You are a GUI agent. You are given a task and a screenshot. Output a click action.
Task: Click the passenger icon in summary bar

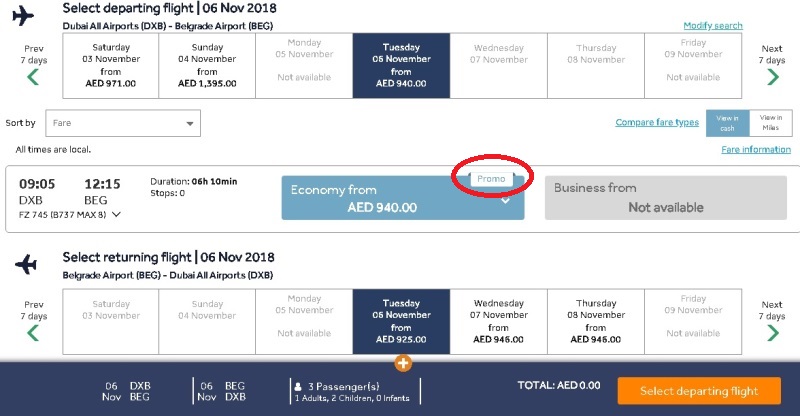tap(298, 385)
